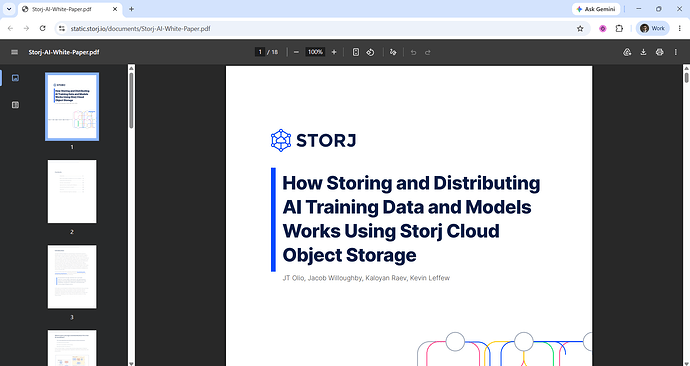The width and height of the screenshot is (690, 366).
Task: Zoom out of the PDF
Action: [296, 52]
